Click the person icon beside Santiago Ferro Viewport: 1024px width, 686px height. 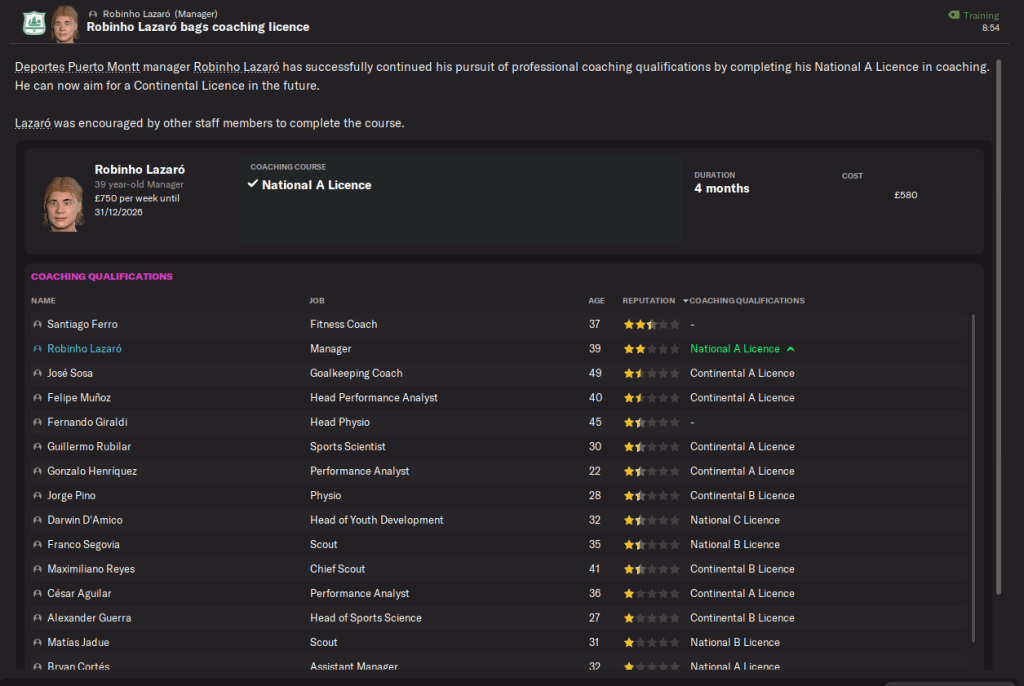click(38, 325)
